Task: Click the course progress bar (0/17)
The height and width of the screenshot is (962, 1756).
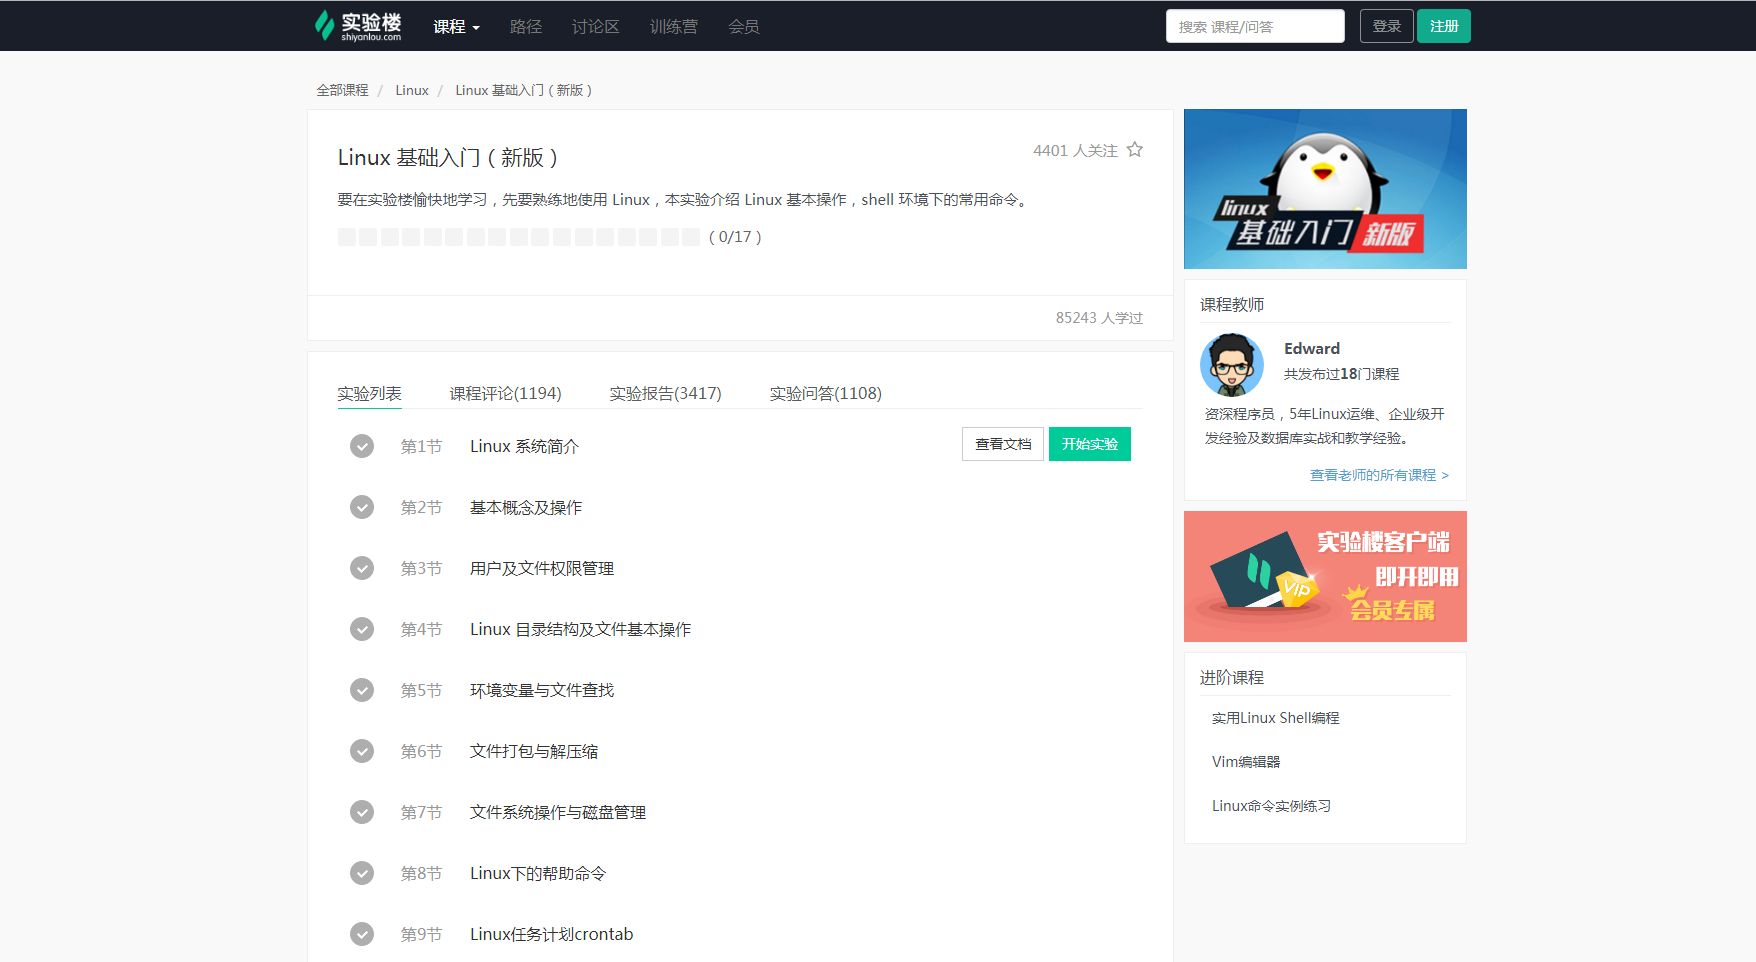Action: pyautogui.click(x=519, y=237)
